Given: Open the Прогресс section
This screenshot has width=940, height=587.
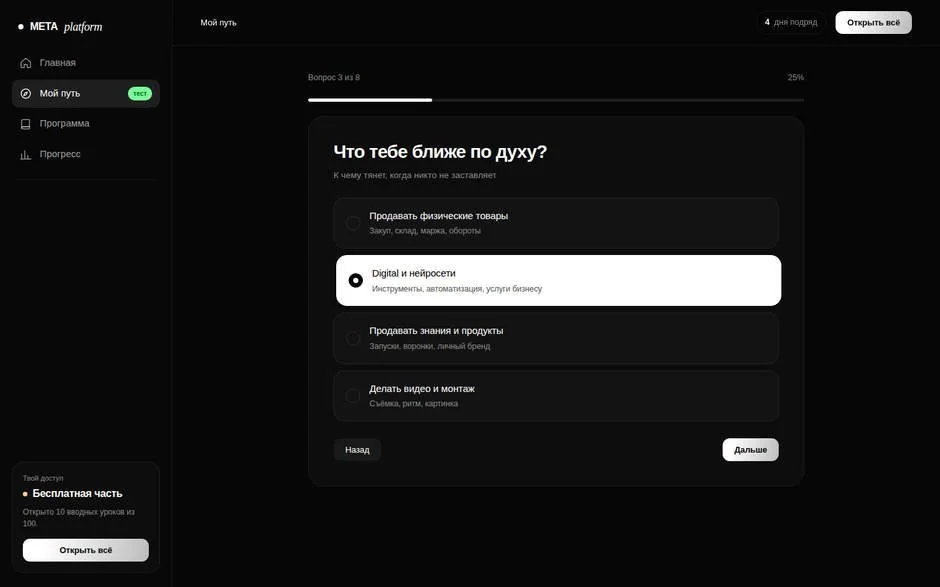Looking at the screenshot, I should pos(86,154).
